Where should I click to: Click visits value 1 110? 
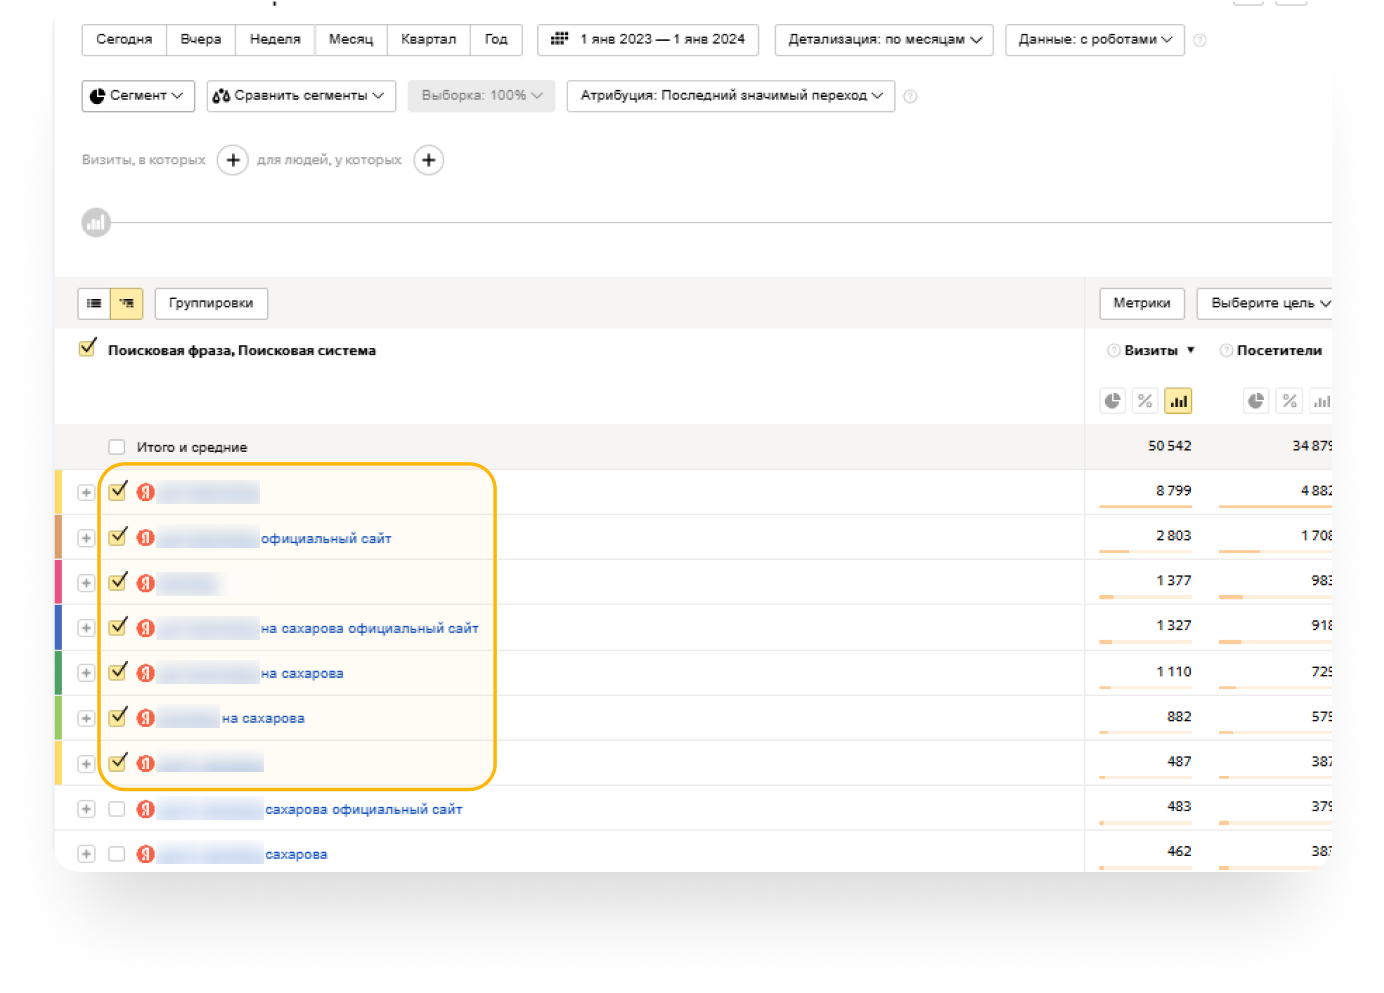tap(1173, 672)
